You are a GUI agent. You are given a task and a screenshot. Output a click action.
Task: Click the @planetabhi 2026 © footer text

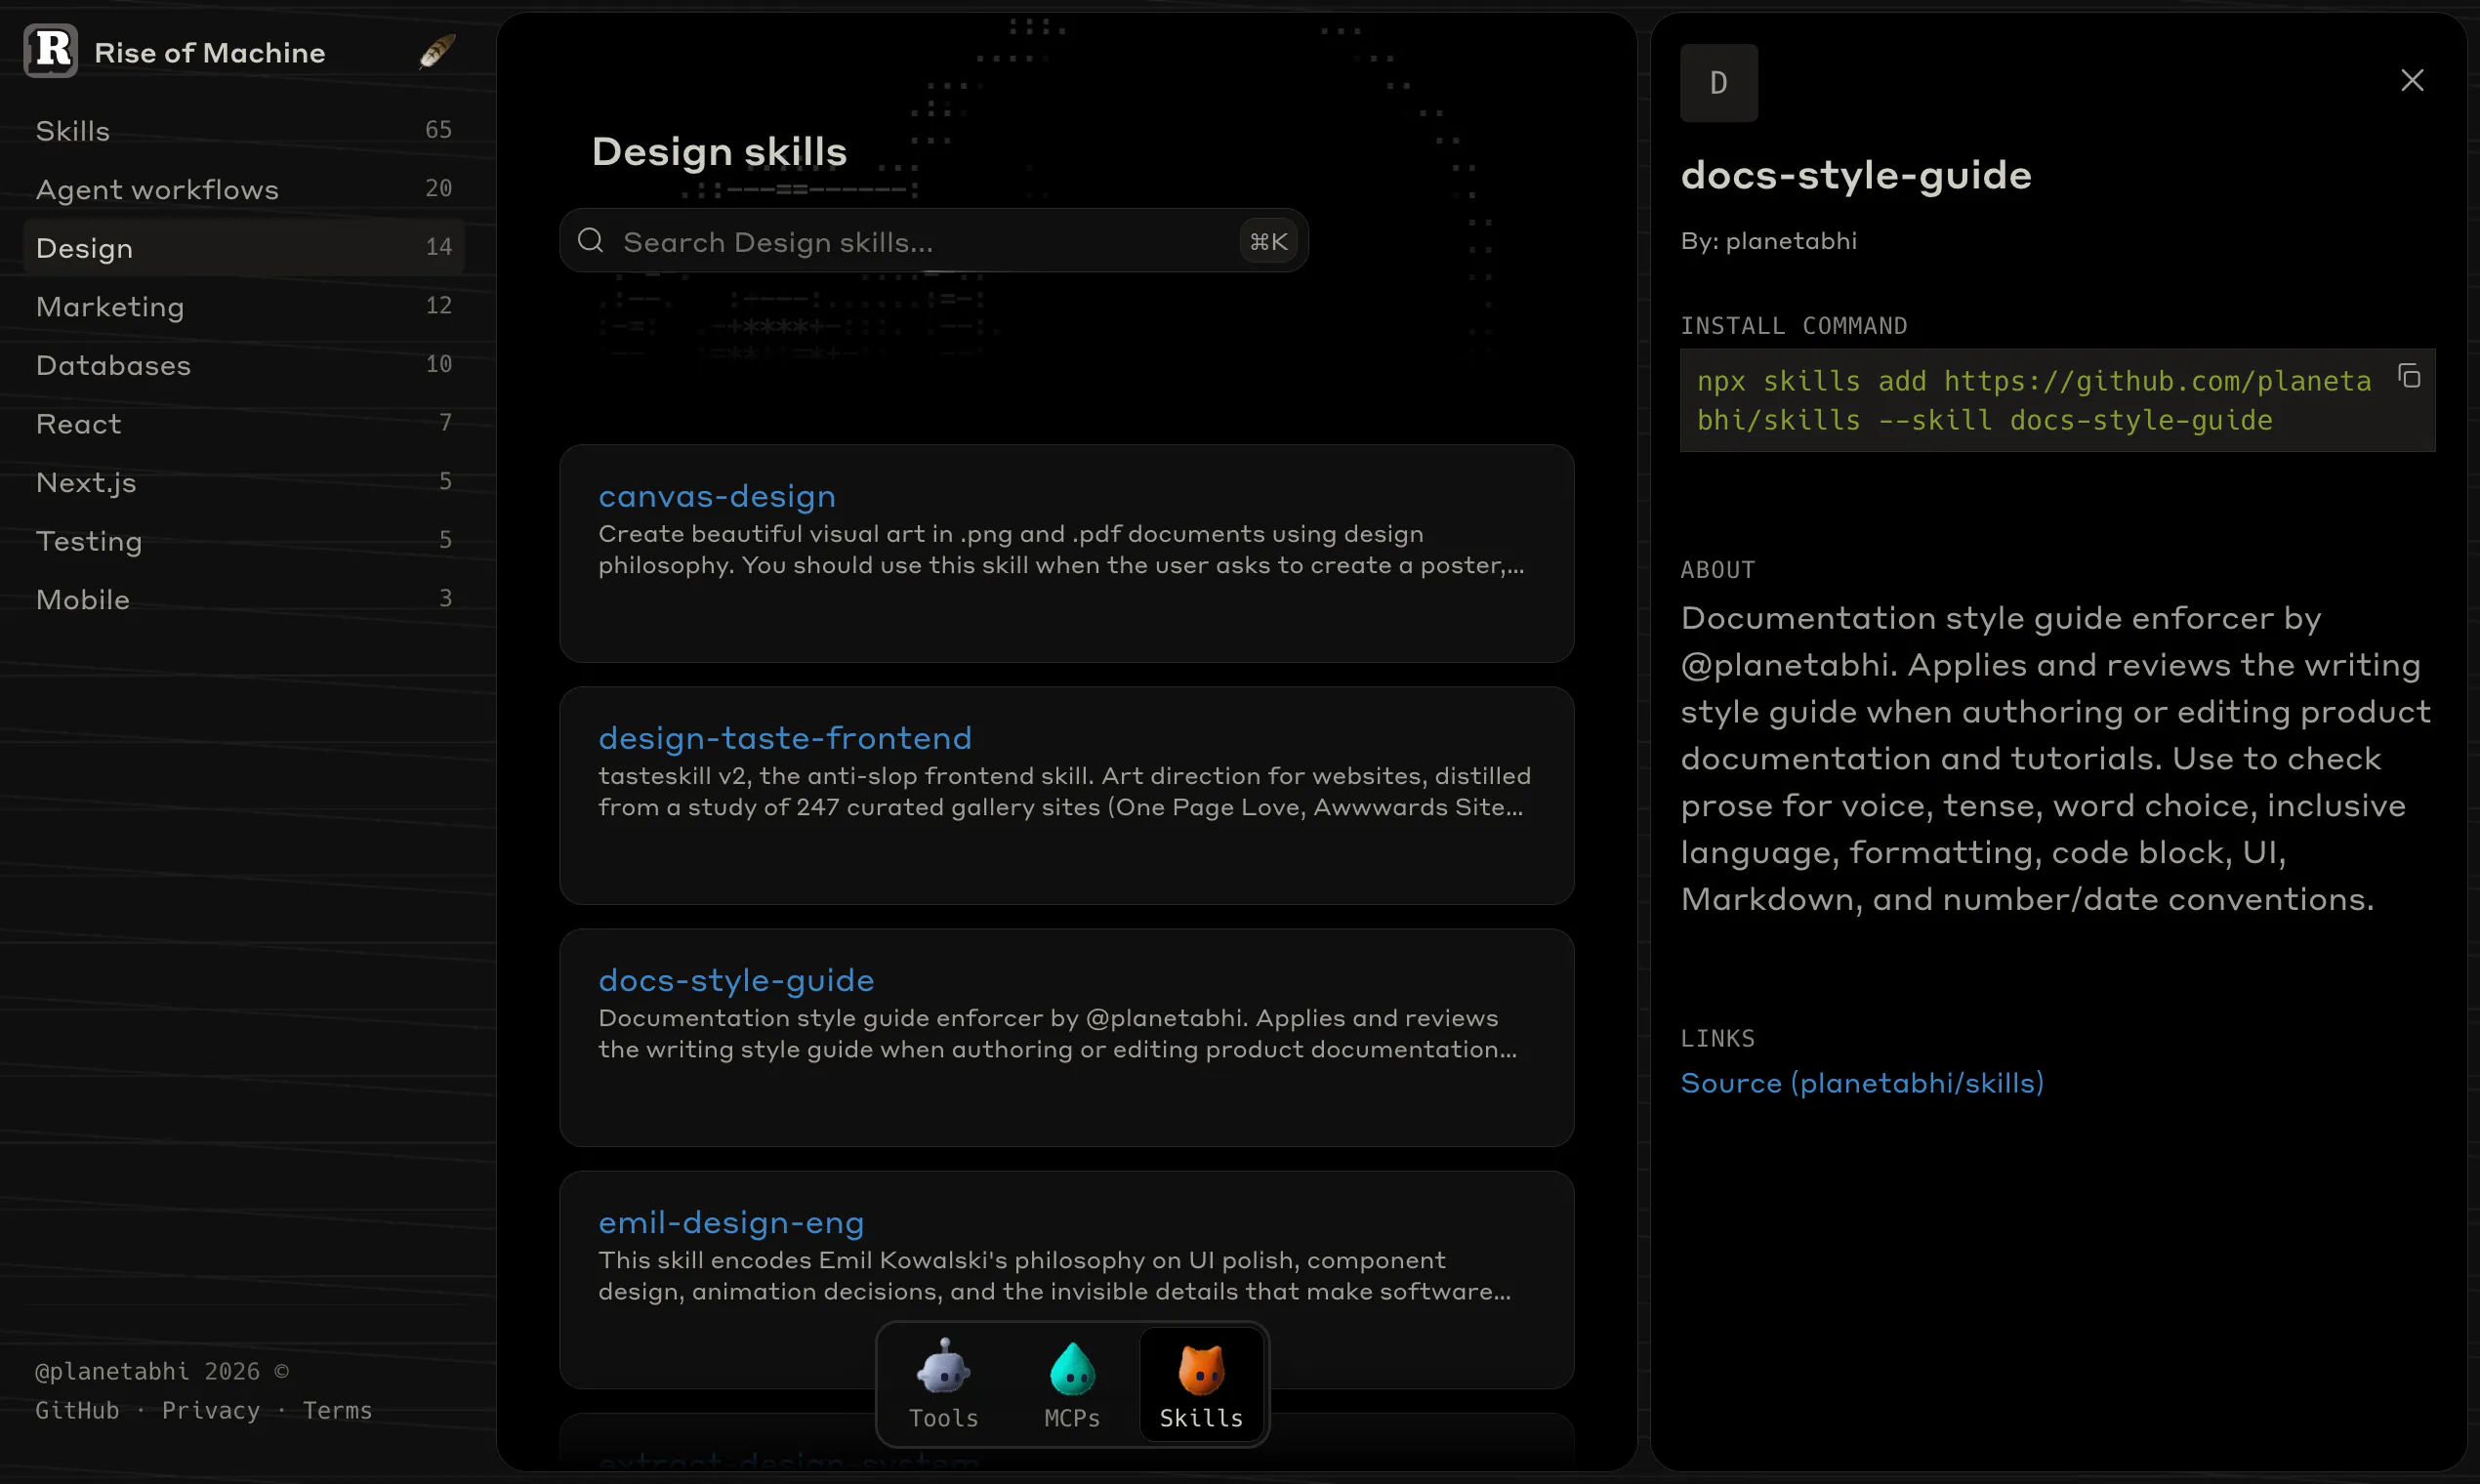pos(162,1371)
